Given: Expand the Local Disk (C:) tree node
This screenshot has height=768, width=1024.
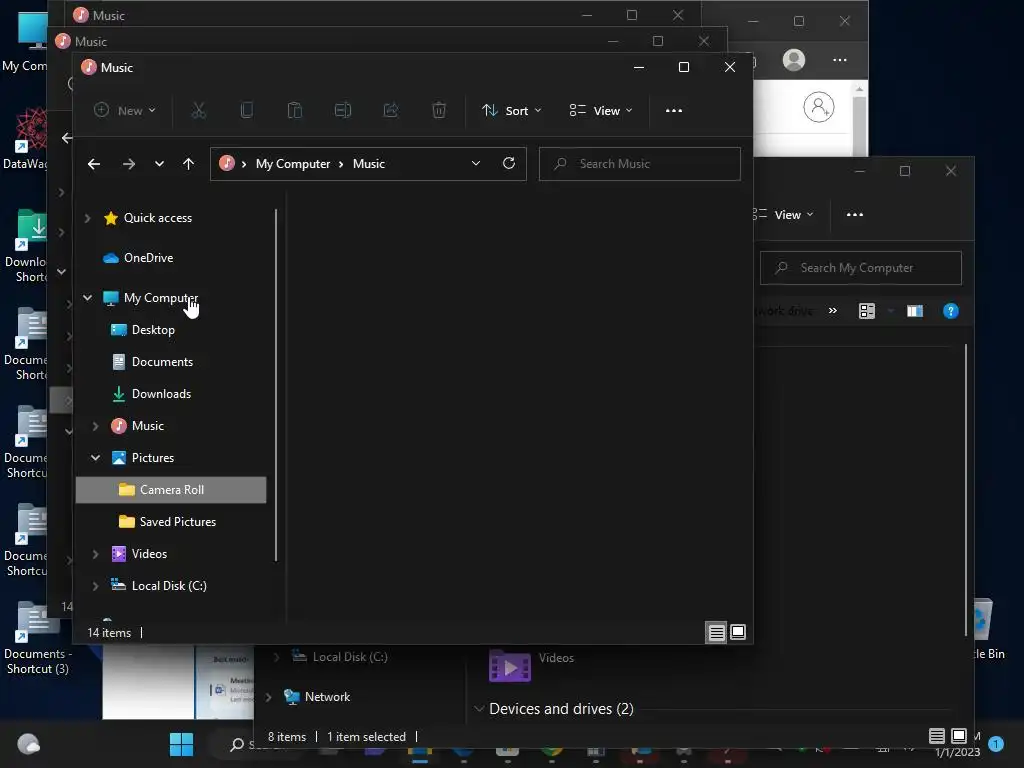Looking at the screenshot, I should [x=95, y=586].
